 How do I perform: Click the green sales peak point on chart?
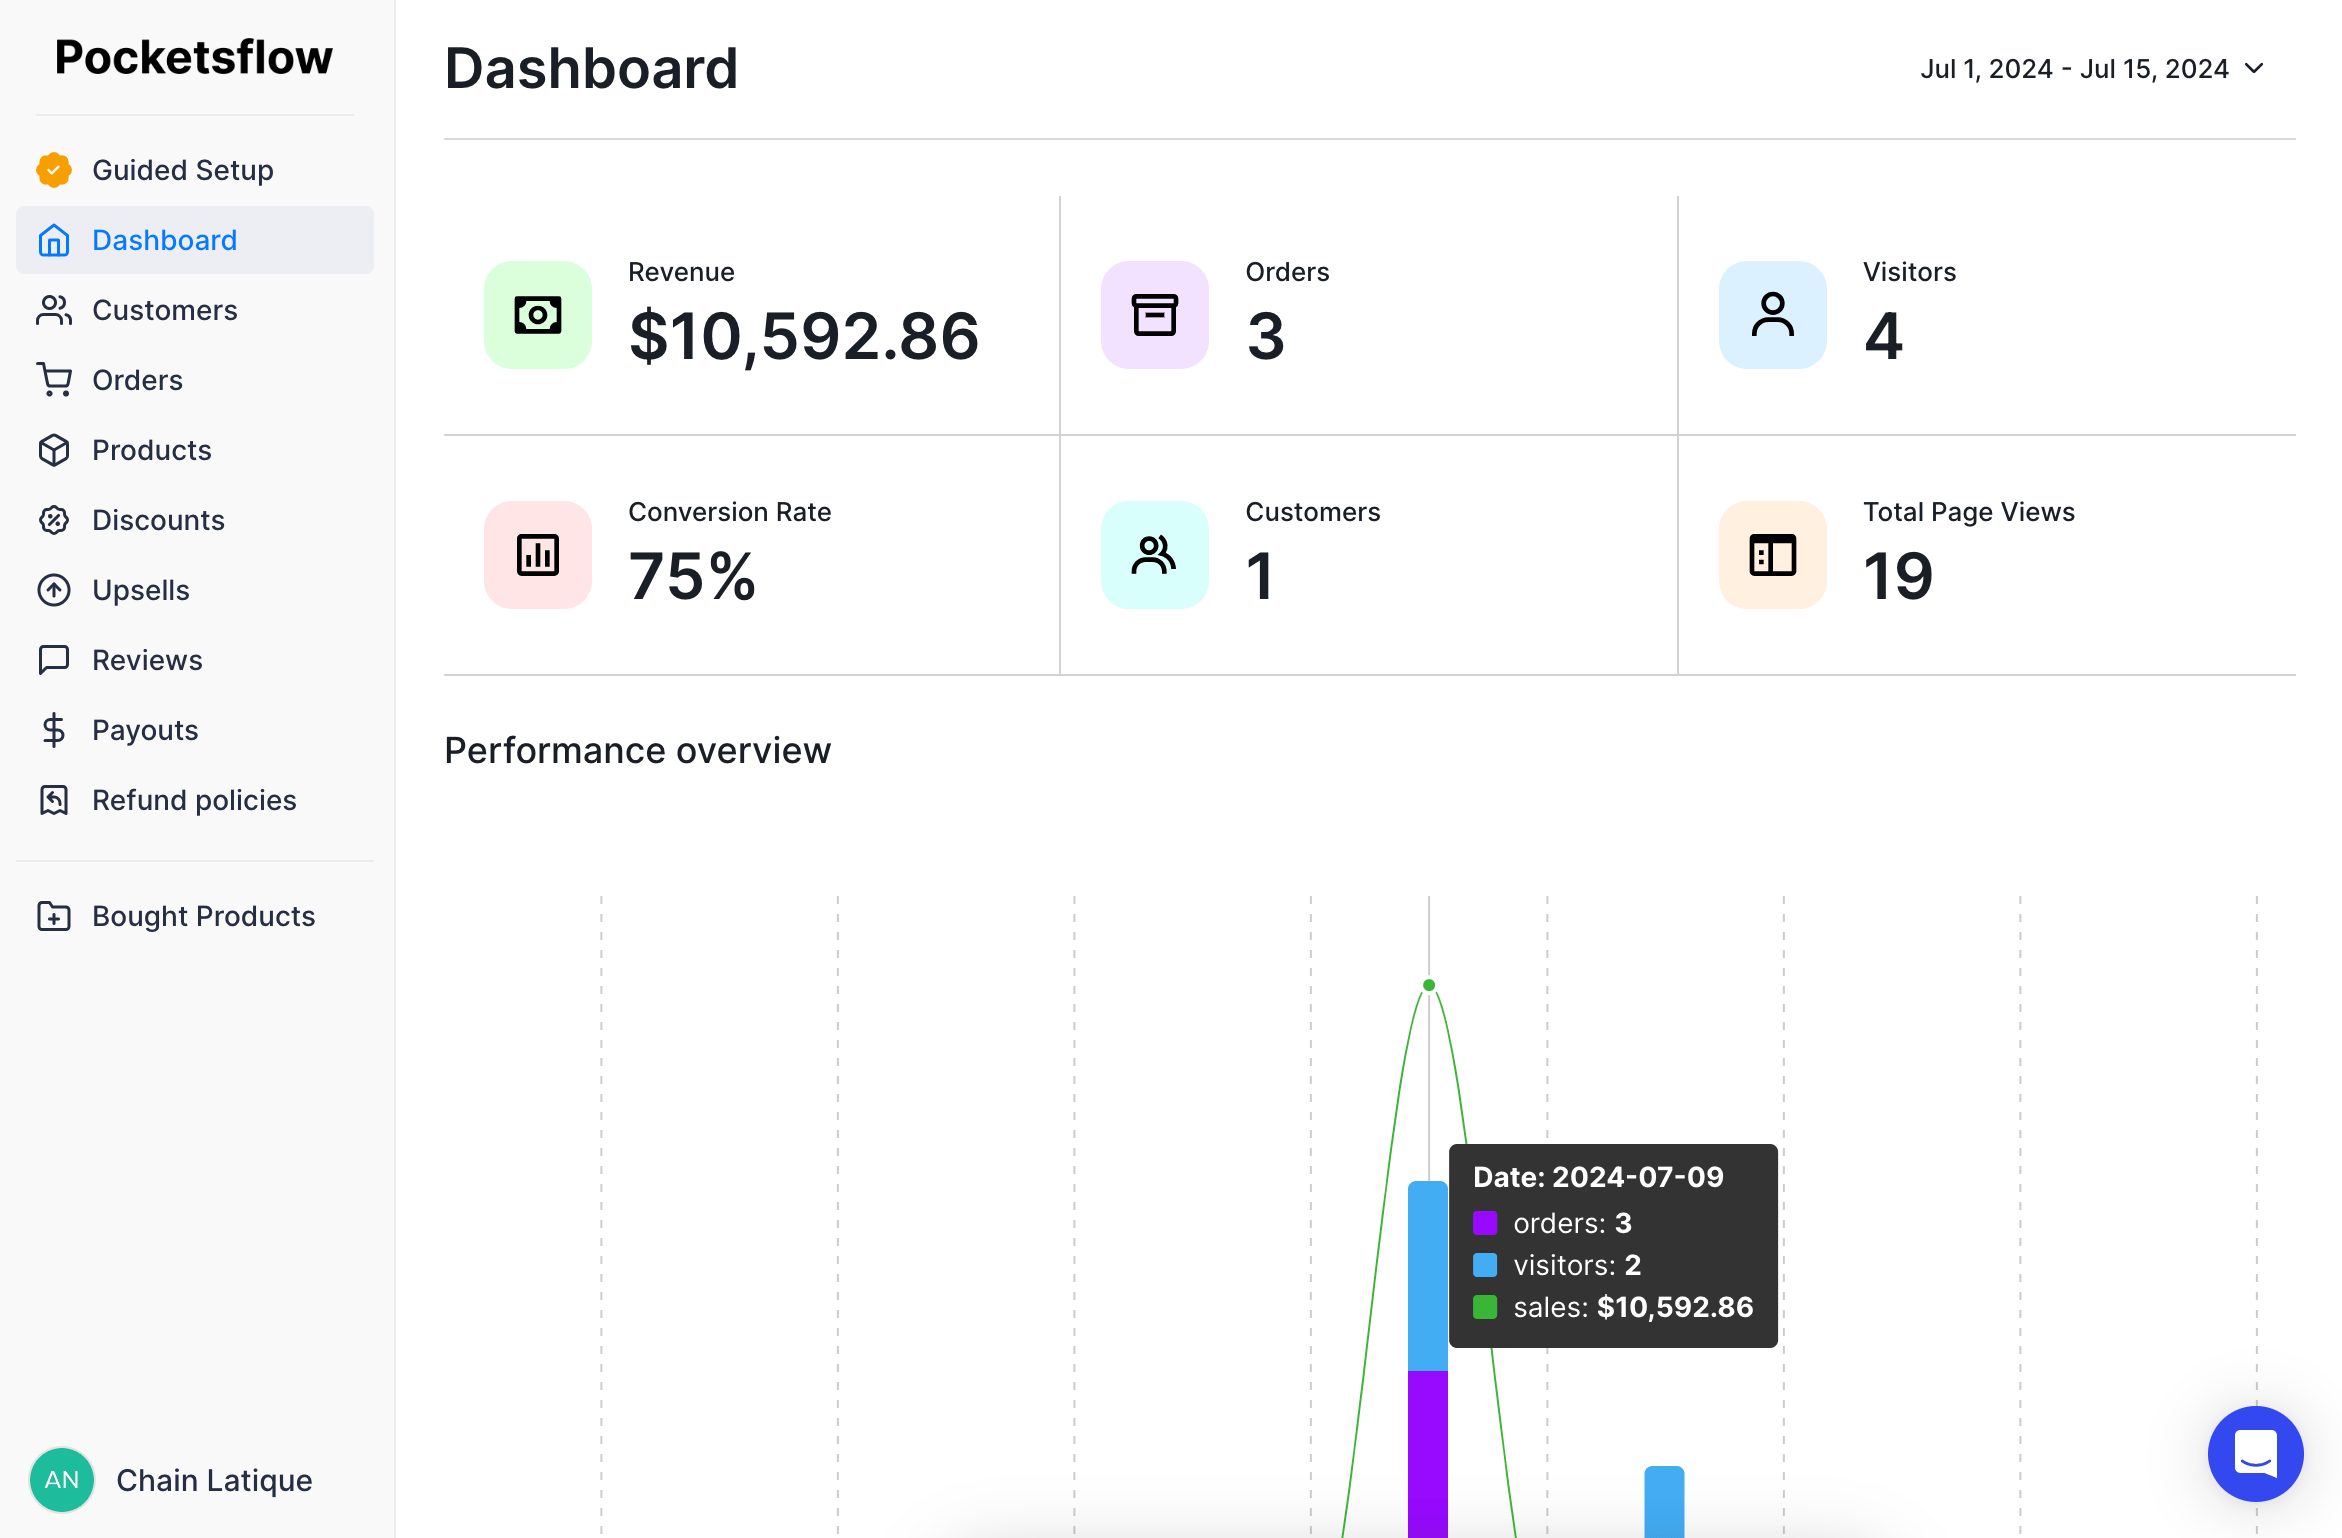coord(1429,985)
